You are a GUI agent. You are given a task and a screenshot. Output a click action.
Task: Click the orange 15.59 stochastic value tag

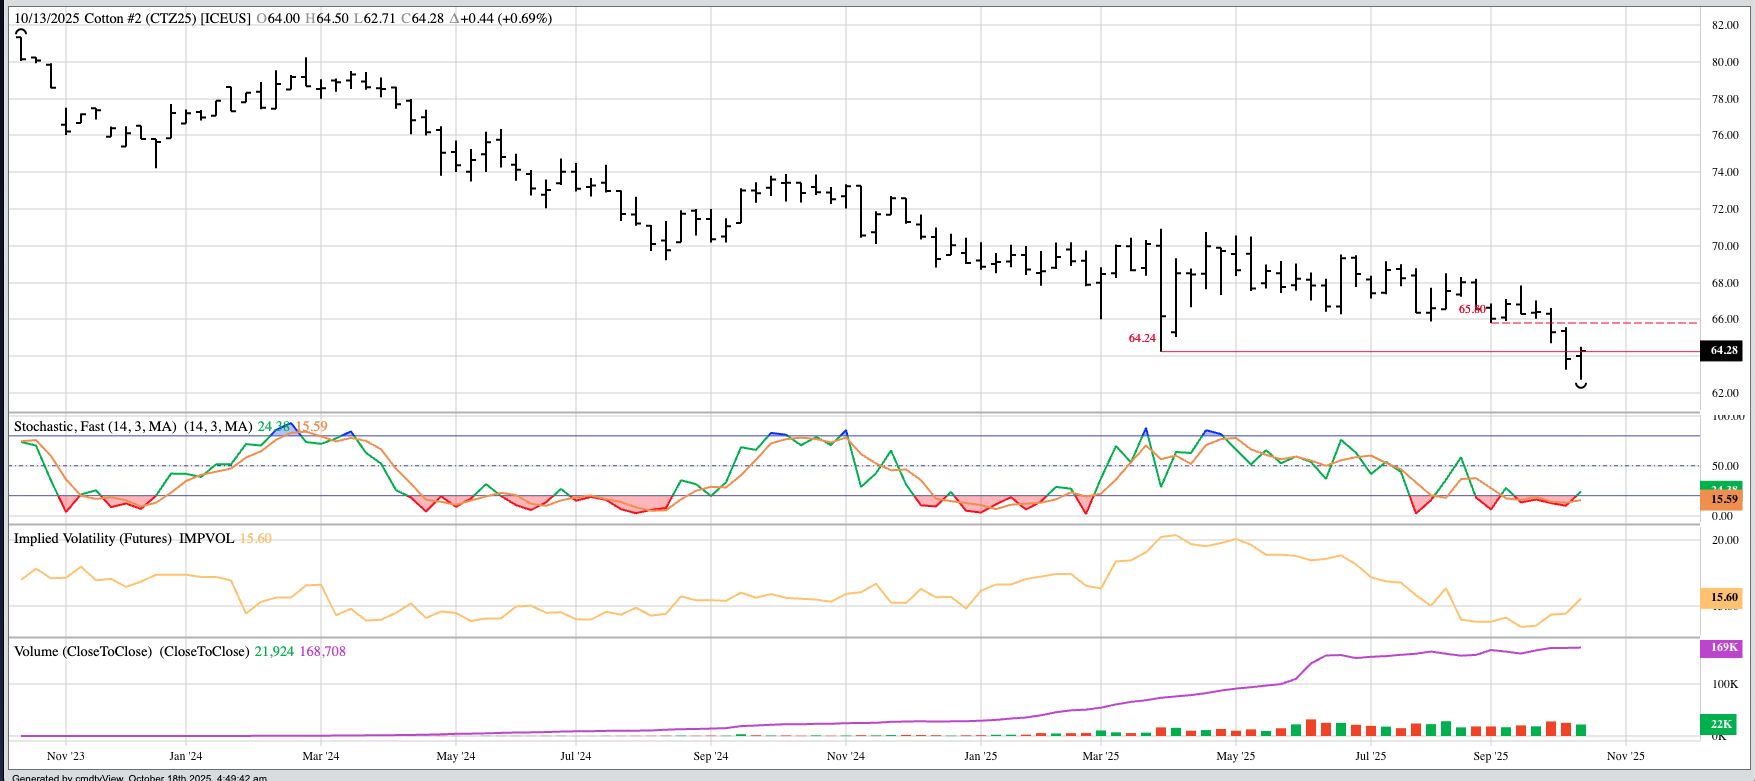click(x=1722, y=500)
